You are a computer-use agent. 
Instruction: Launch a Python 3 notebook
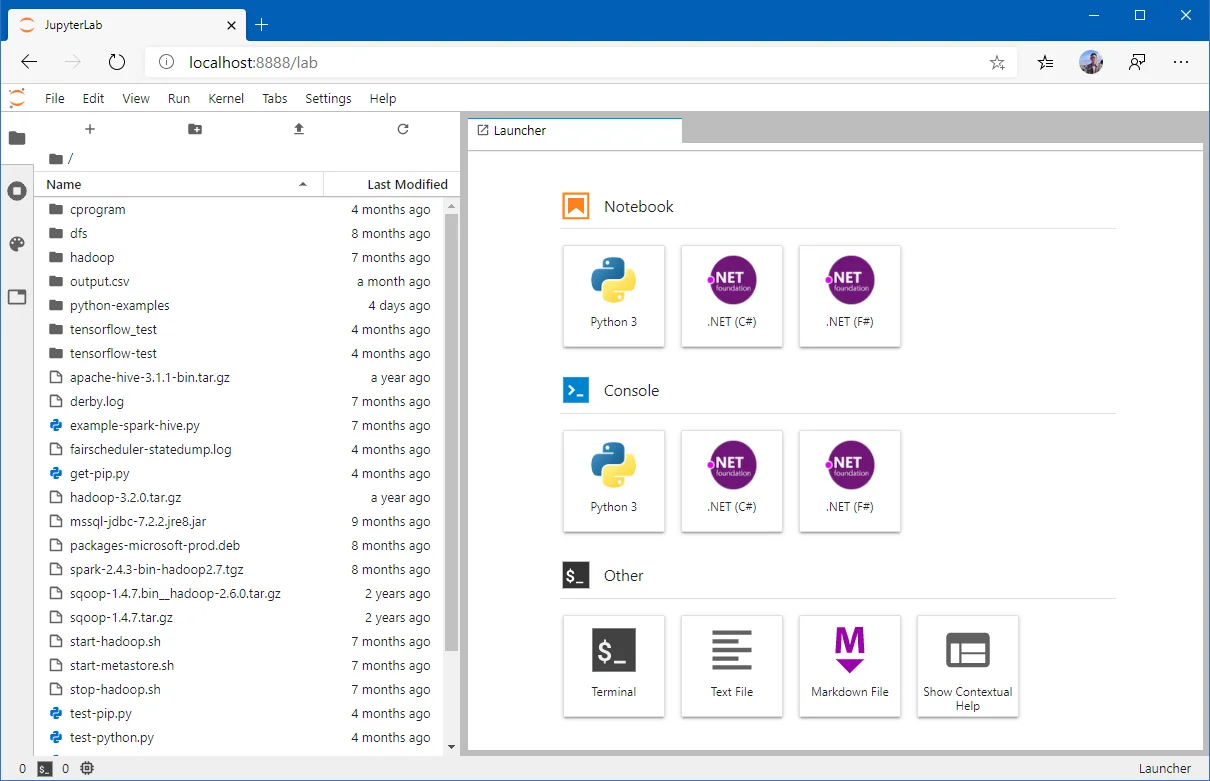tap(614, 296)
